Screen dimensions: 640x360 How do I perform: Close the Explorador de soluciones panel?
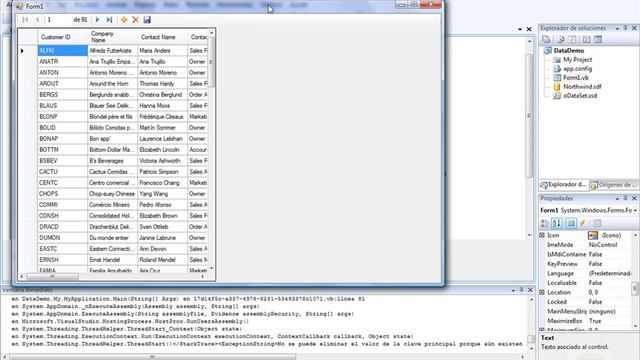634,28
